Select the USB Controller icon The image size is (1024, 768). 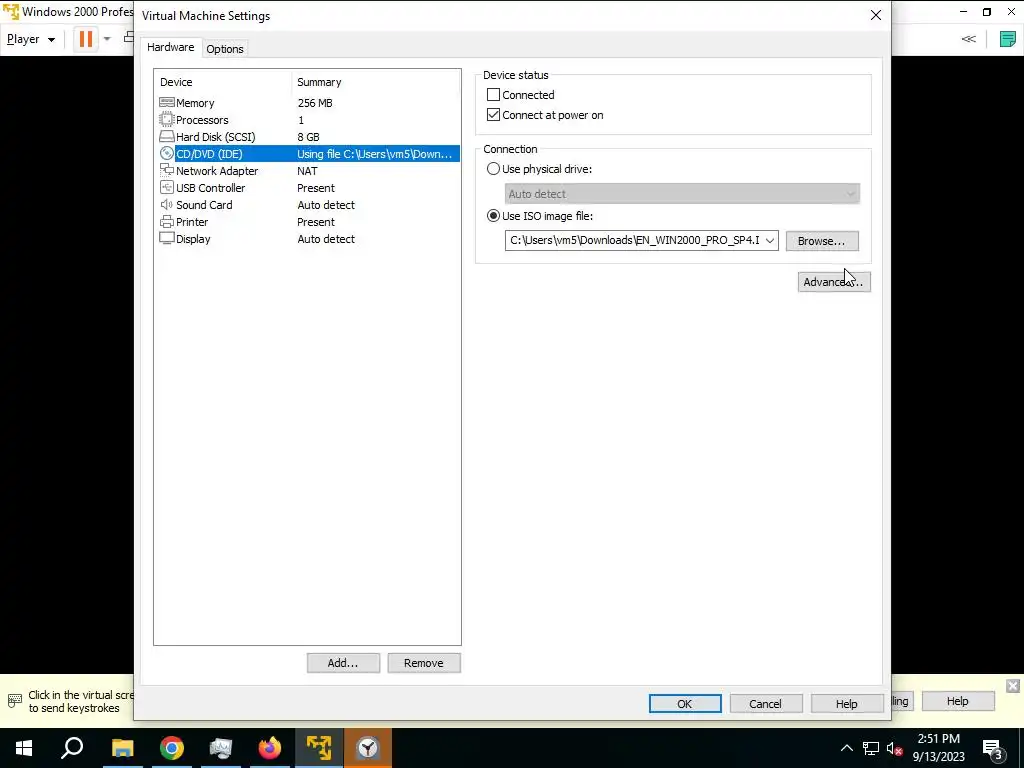(167, 187)
